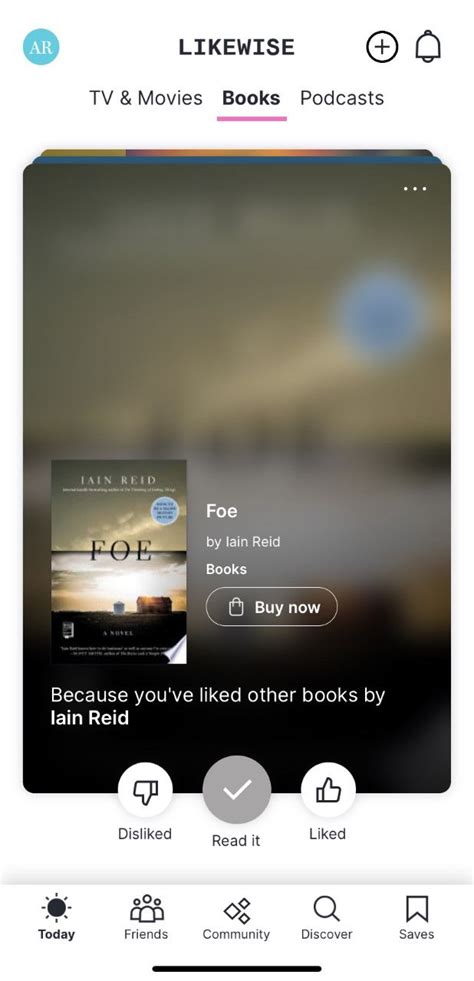Tap the author link by Iain Reid
This screenshot has width=474, height=981.
pos(243,542)
